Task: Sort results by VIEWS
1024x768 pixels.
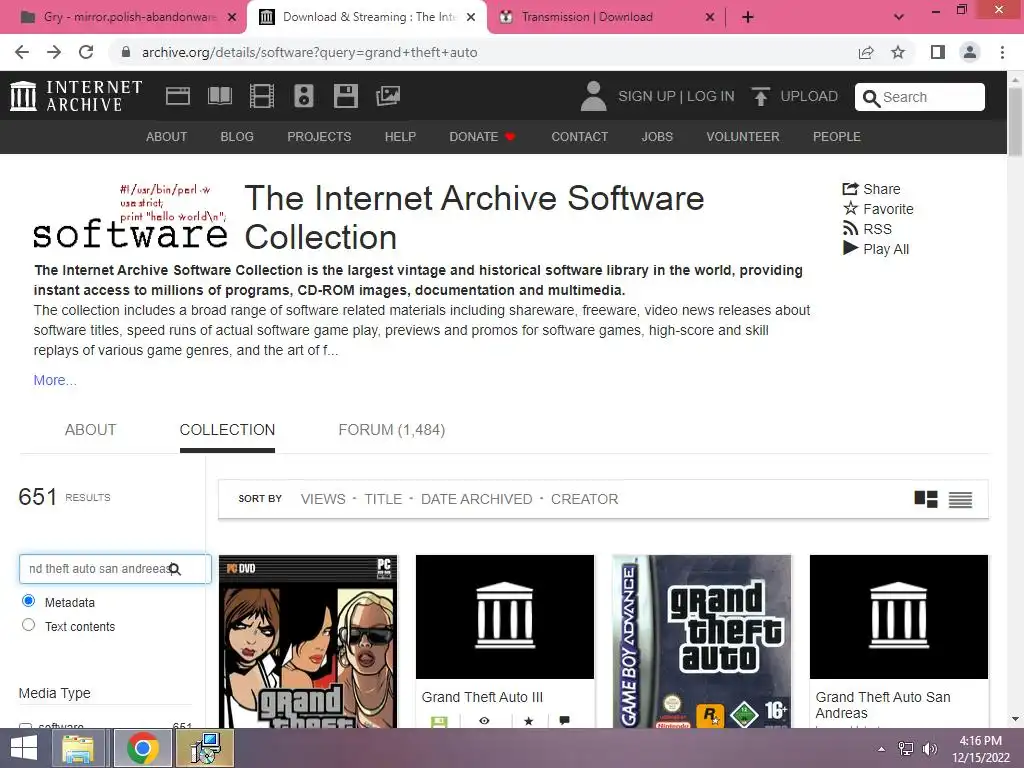Action: coord(323,499)
